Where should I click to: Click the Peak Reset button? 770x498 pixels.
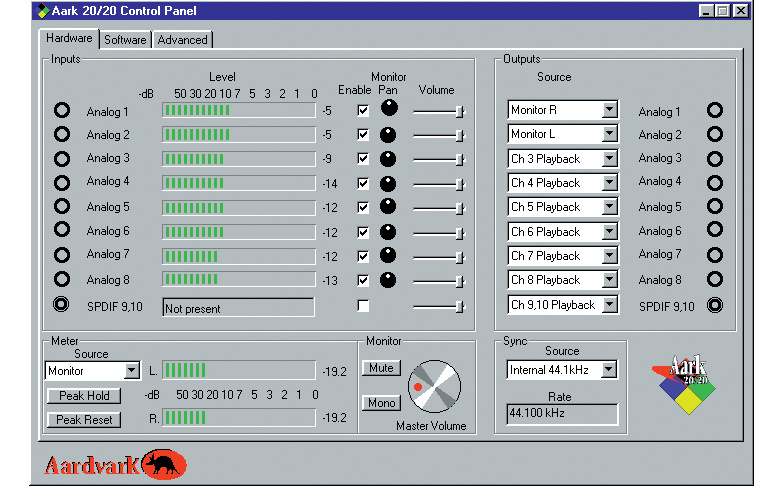click(x=83, y=420)
